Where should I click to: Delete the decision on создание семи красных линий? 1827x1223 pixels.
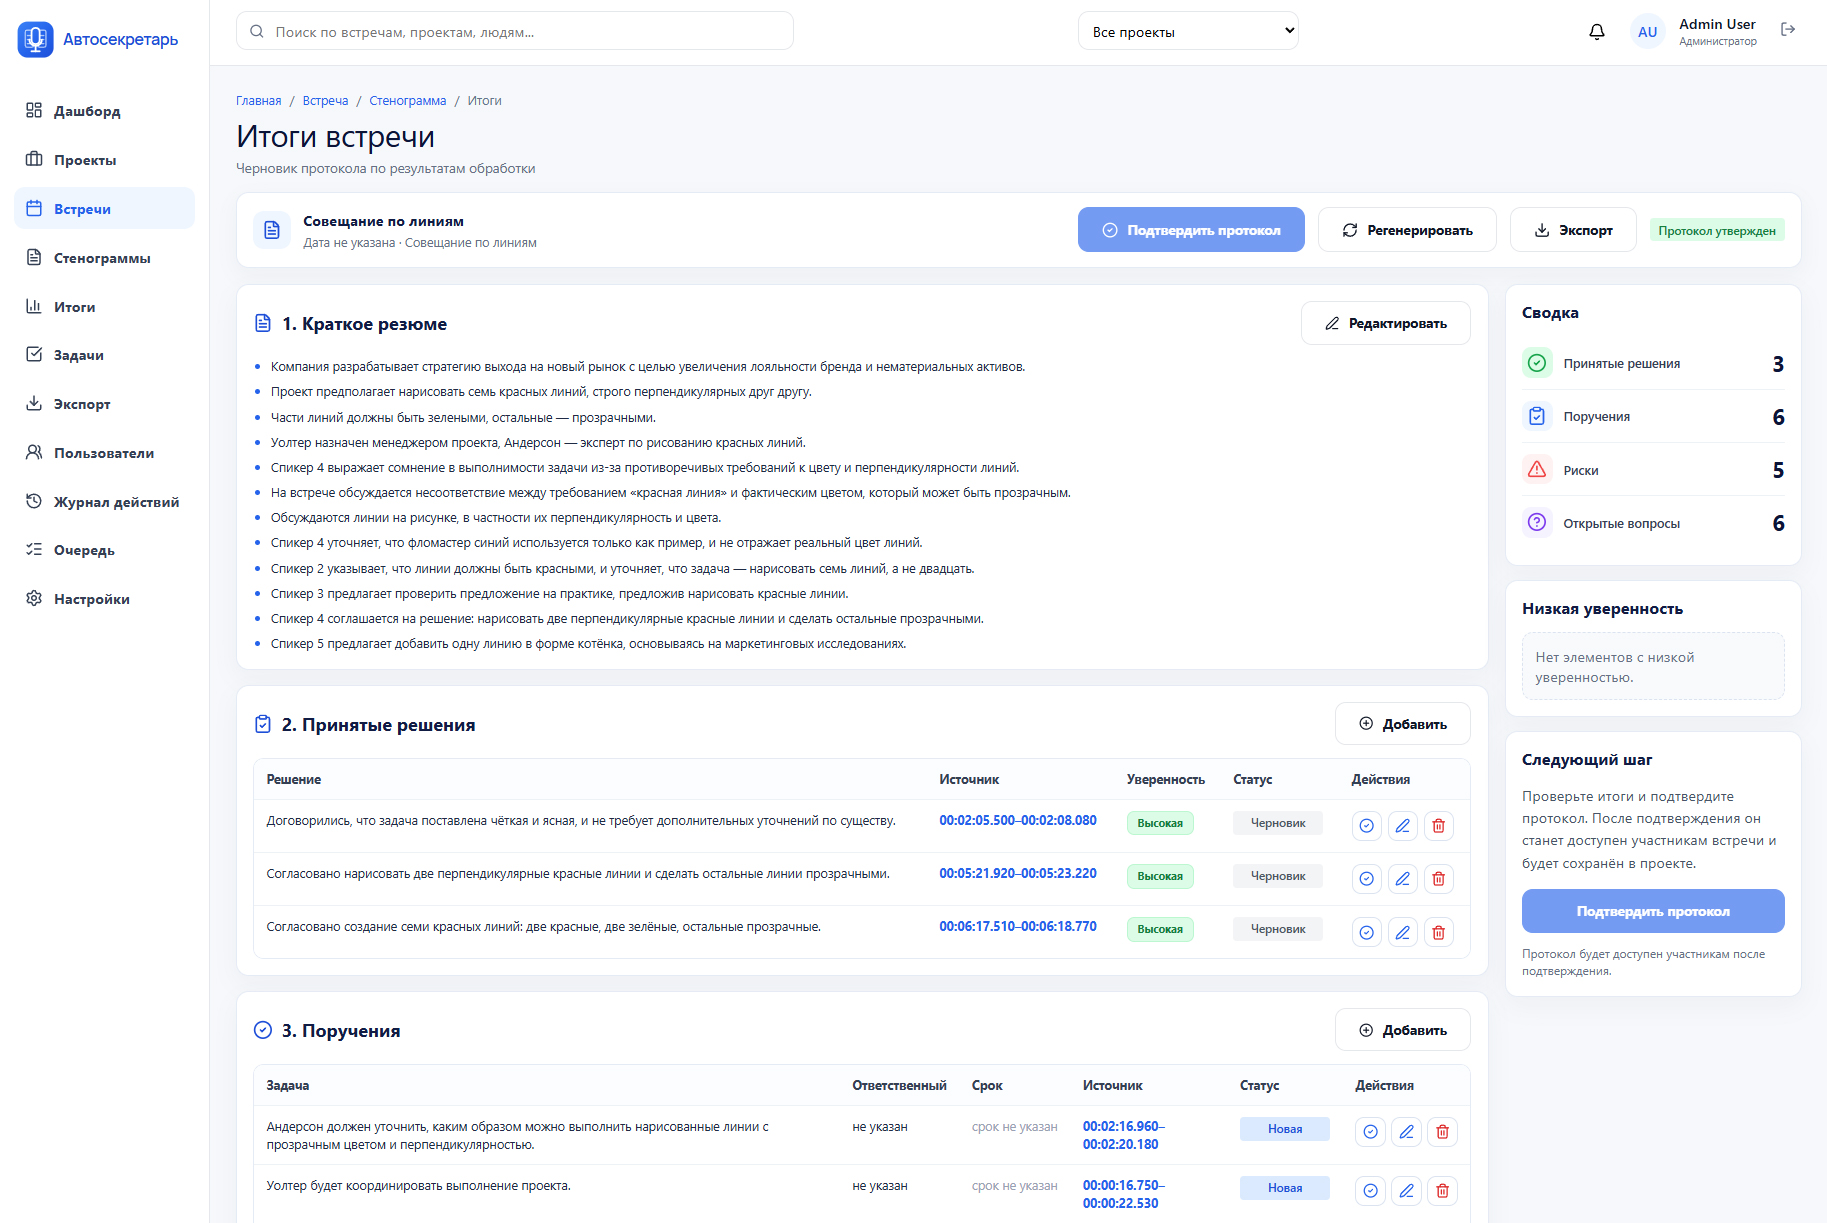tap(1438, 932)
